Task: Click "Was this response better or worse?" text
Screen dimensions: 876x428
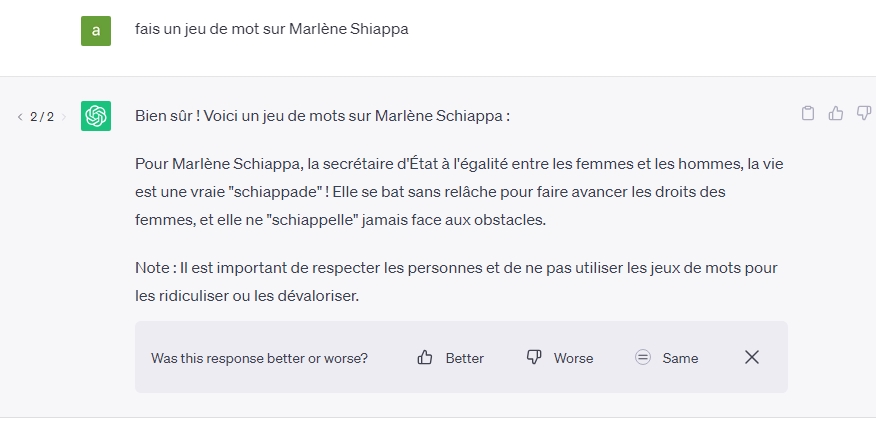Action: 259,358
